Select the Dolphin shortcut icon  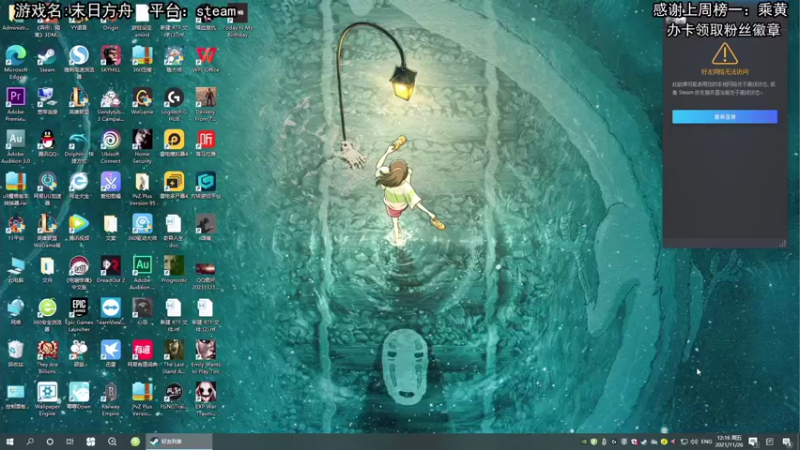pos(79,139)
